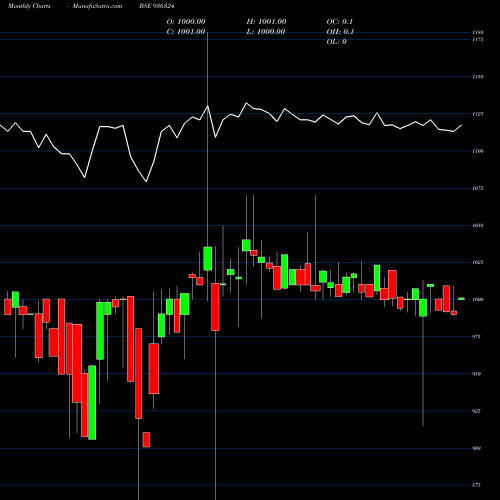Click the 875 price axis label
Image resolution: width=500 pixels, height=500 pixels.
tap(477, 485)
